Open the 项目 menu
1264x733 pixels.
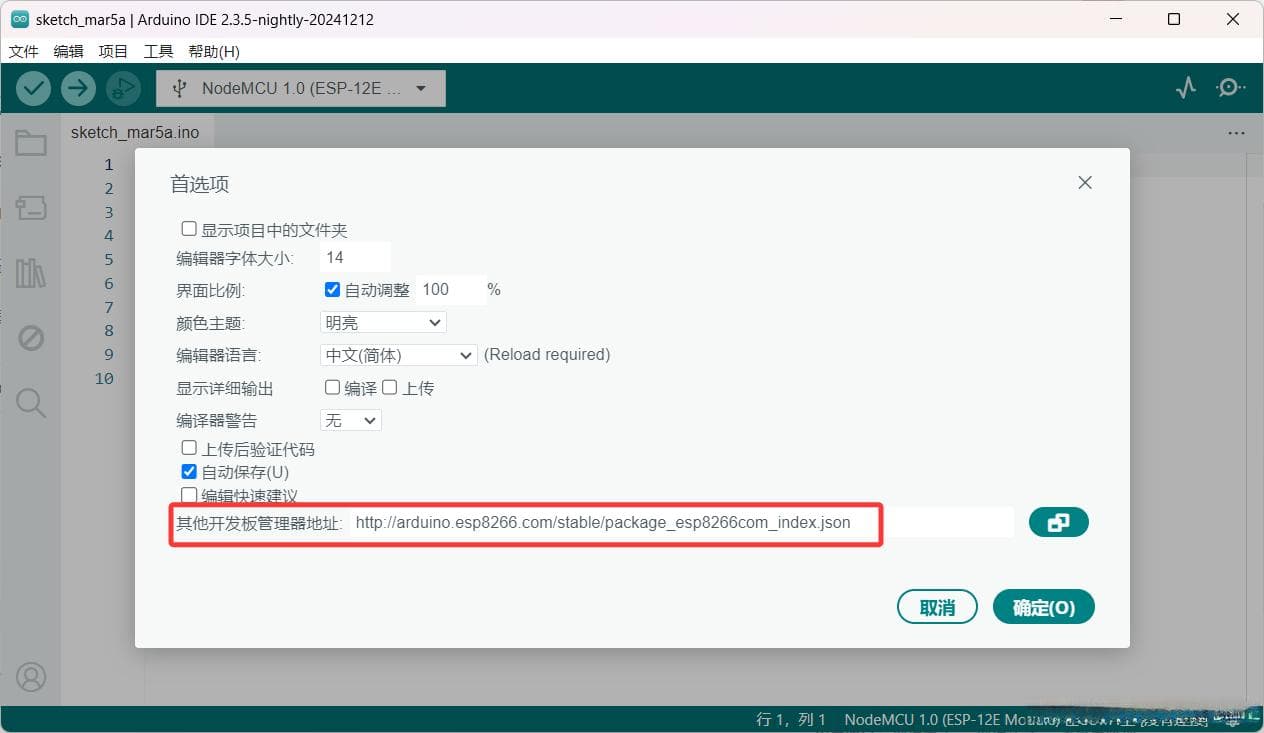tap(113, 51)
